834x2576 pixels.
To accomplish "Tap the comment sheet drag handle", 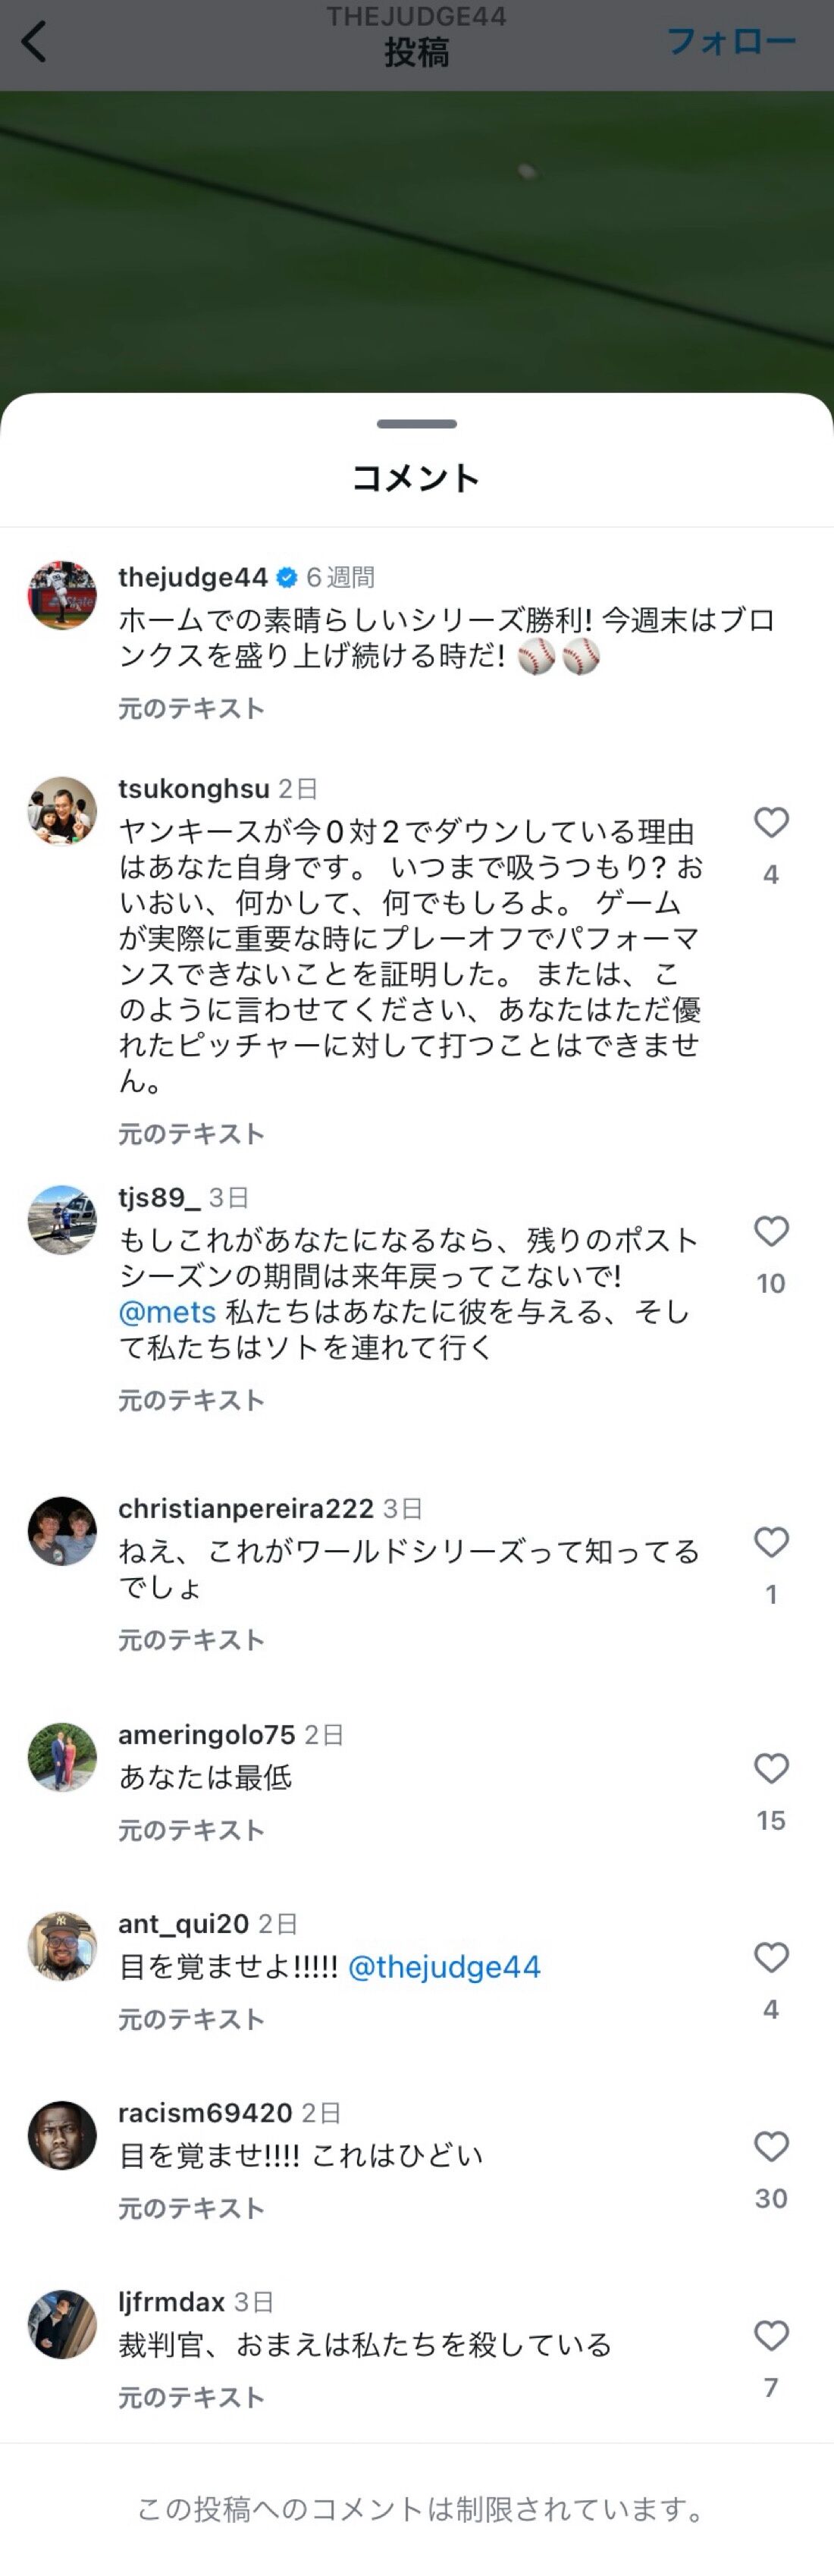I will click(417, 424).
